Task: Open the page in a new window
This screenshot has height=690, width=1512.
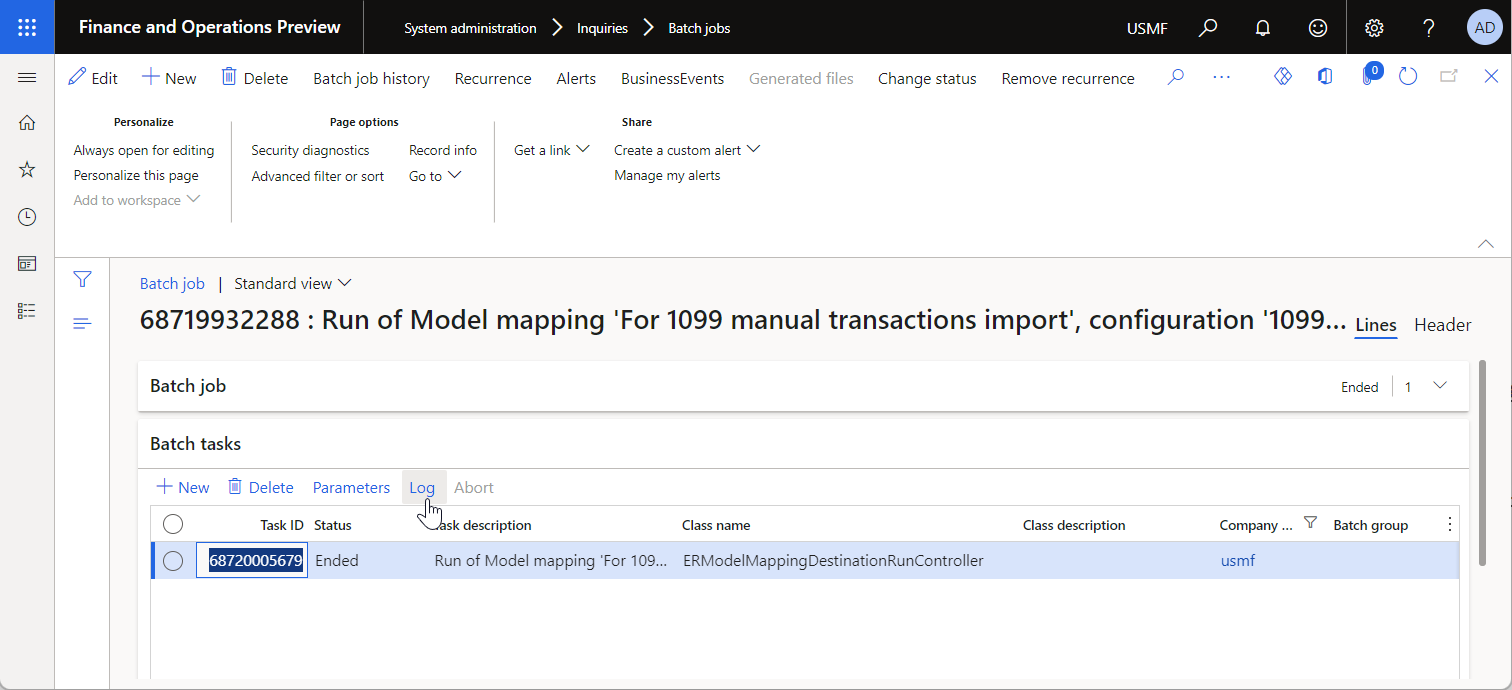Action: coord(1448,76)
